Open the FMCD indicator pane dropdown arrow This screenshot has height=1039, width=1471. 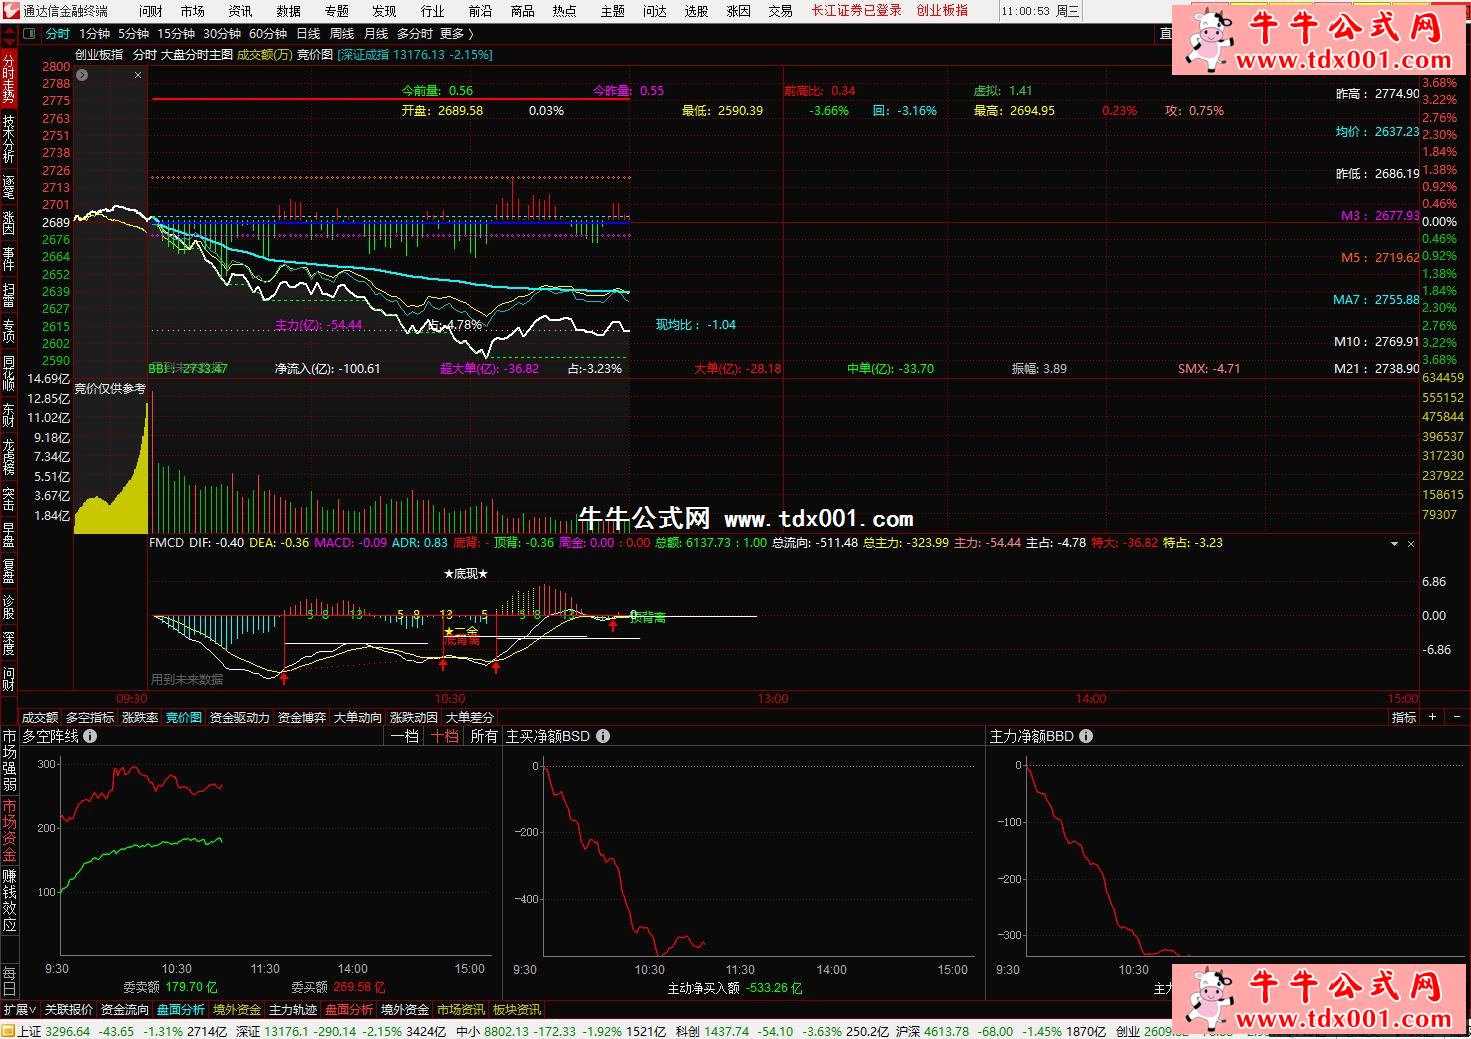coord(1394,544)
